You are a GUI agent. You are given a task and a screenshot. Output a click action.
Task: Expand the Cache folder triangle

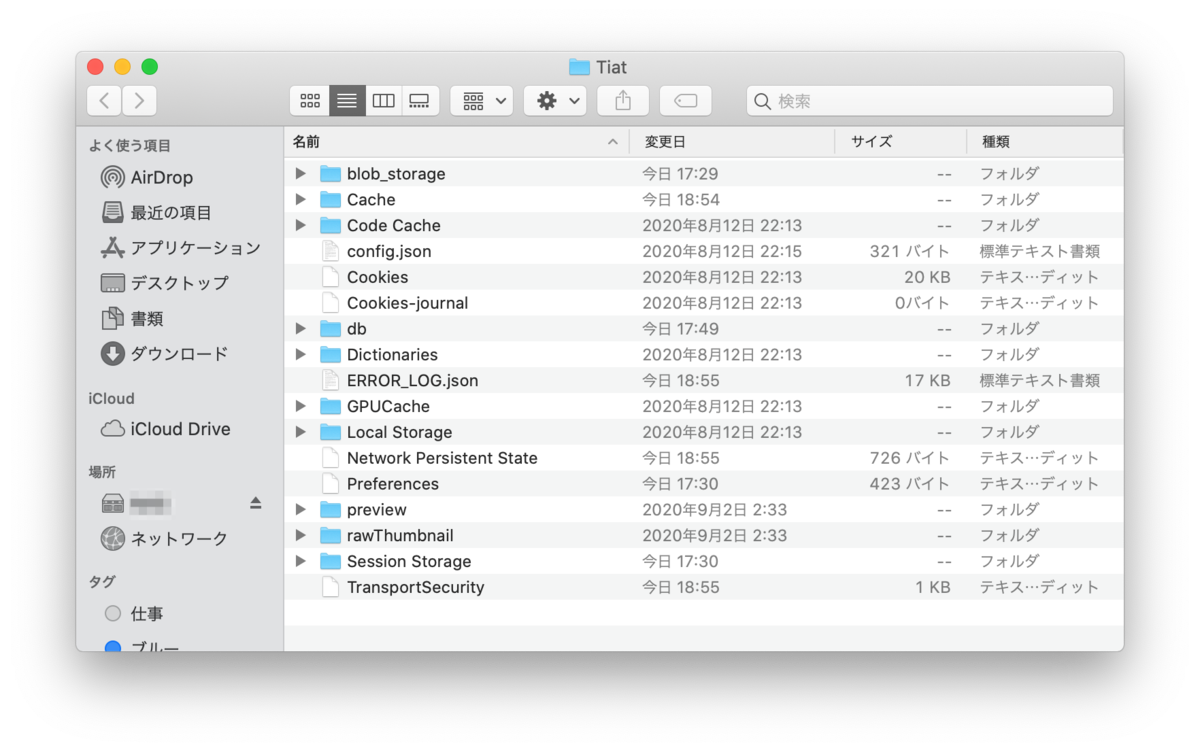pos(301,200)
